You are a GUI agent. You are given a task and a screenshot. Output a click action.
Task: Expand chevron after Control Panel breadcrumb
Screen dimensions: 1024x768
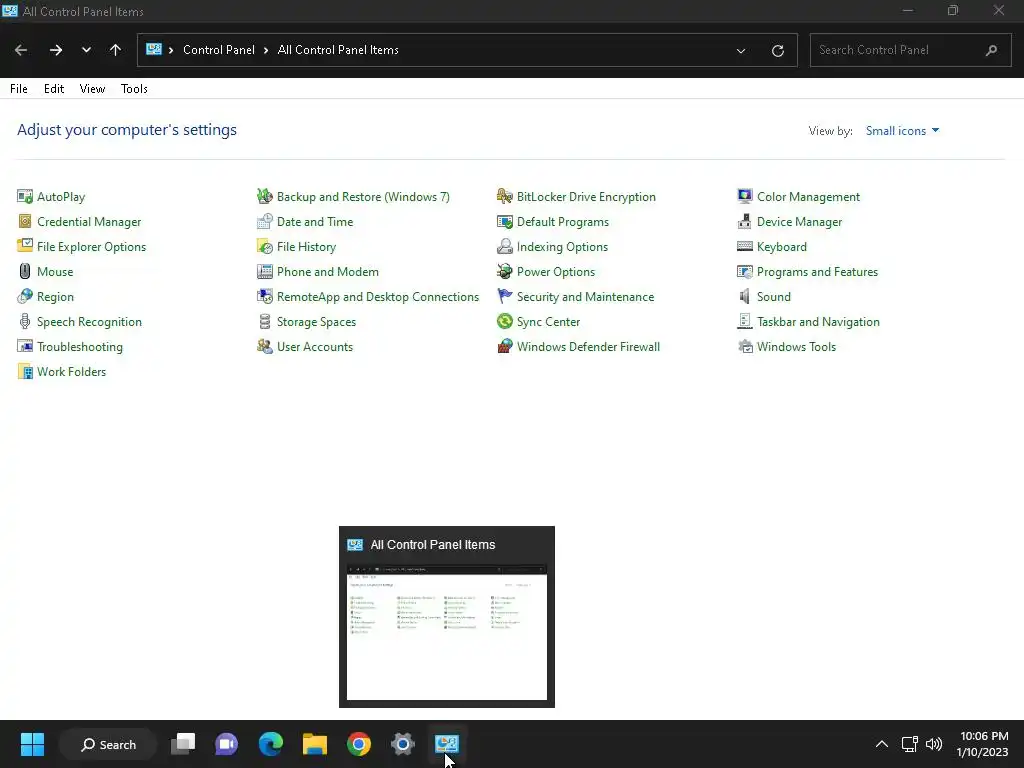pyautogui.click(x=266, y=50)
